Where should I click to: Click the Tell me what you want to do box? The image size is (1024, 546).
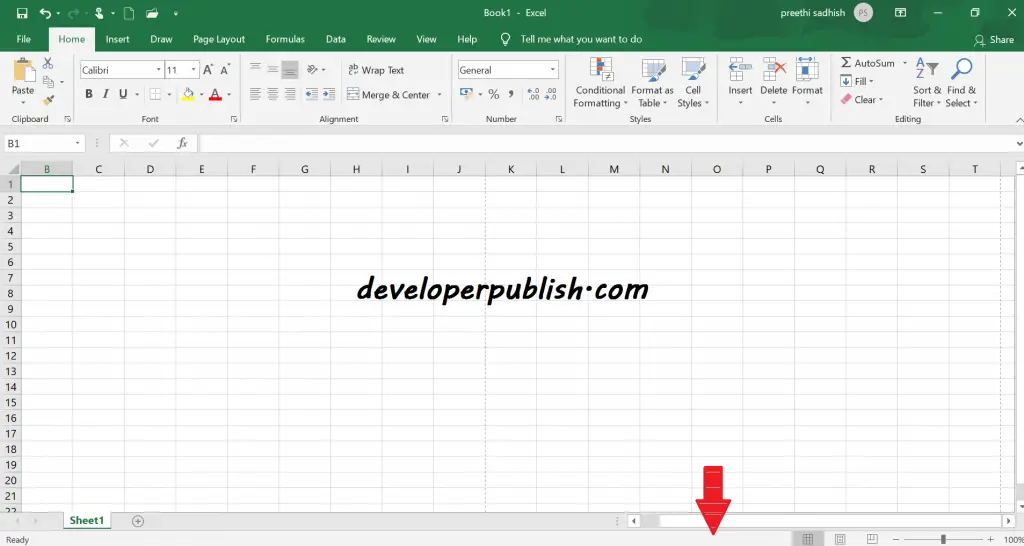coord(581,39)
